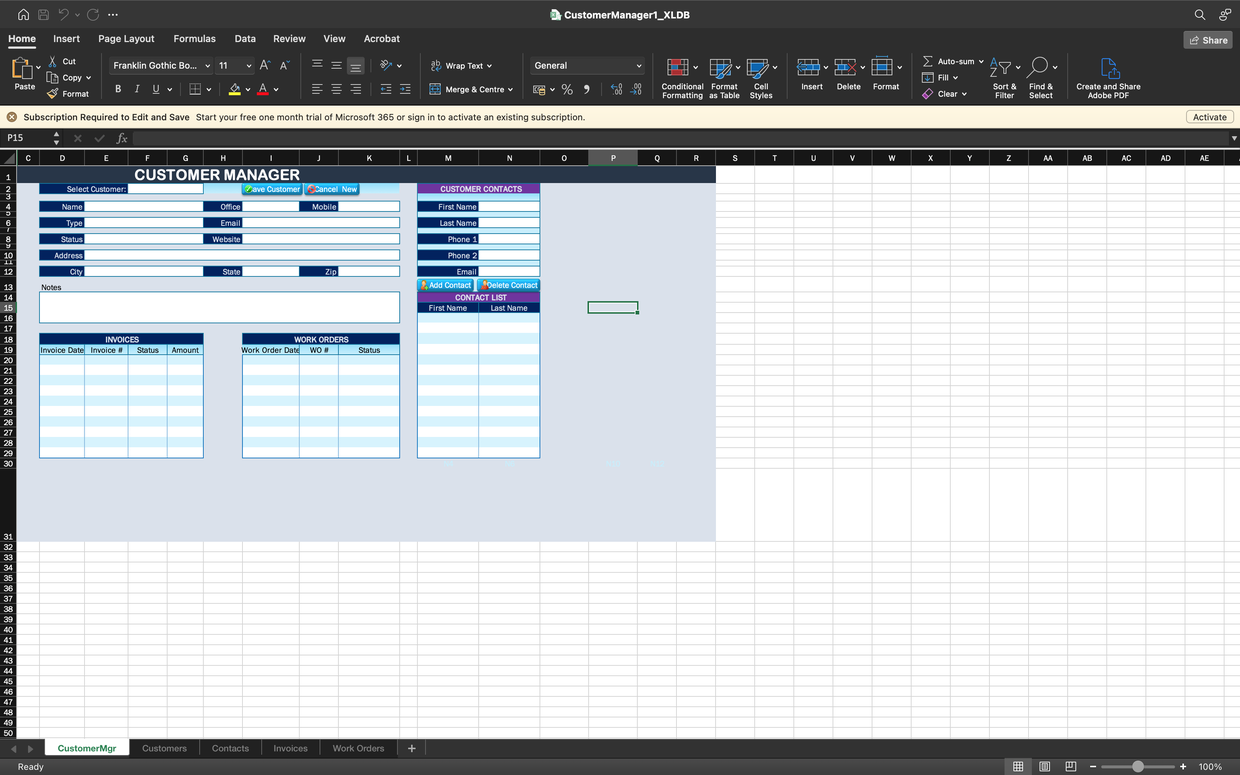Expand the Merge & Centre dropdown
1240x775 pixels.
(x=510, y=90)
